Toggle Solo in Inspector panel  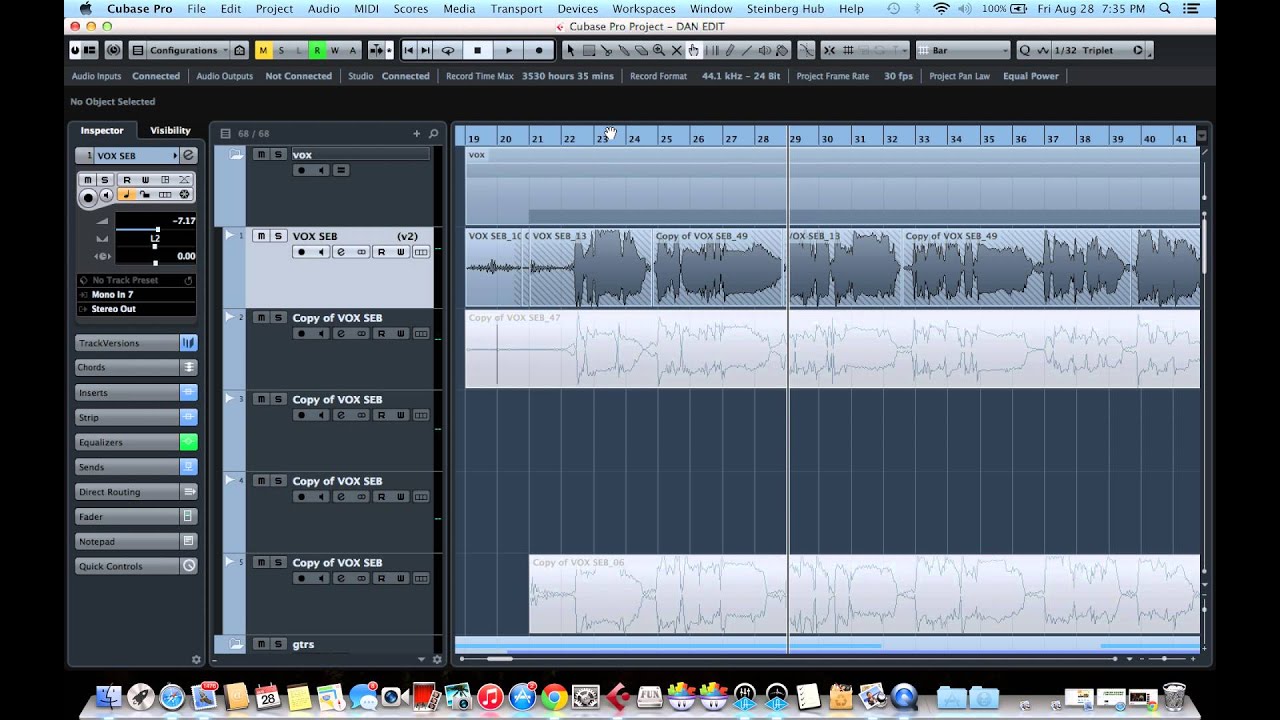click(105, 180)
